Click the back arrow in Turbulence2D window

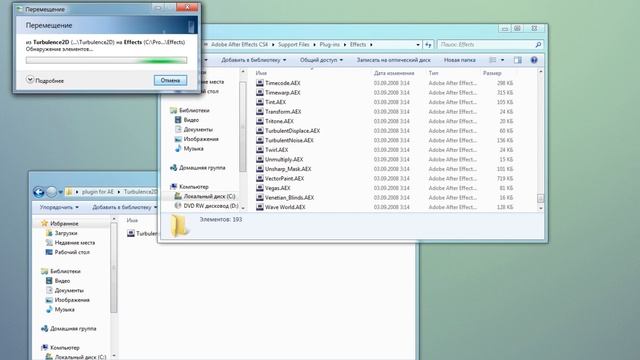click(39, 192)
